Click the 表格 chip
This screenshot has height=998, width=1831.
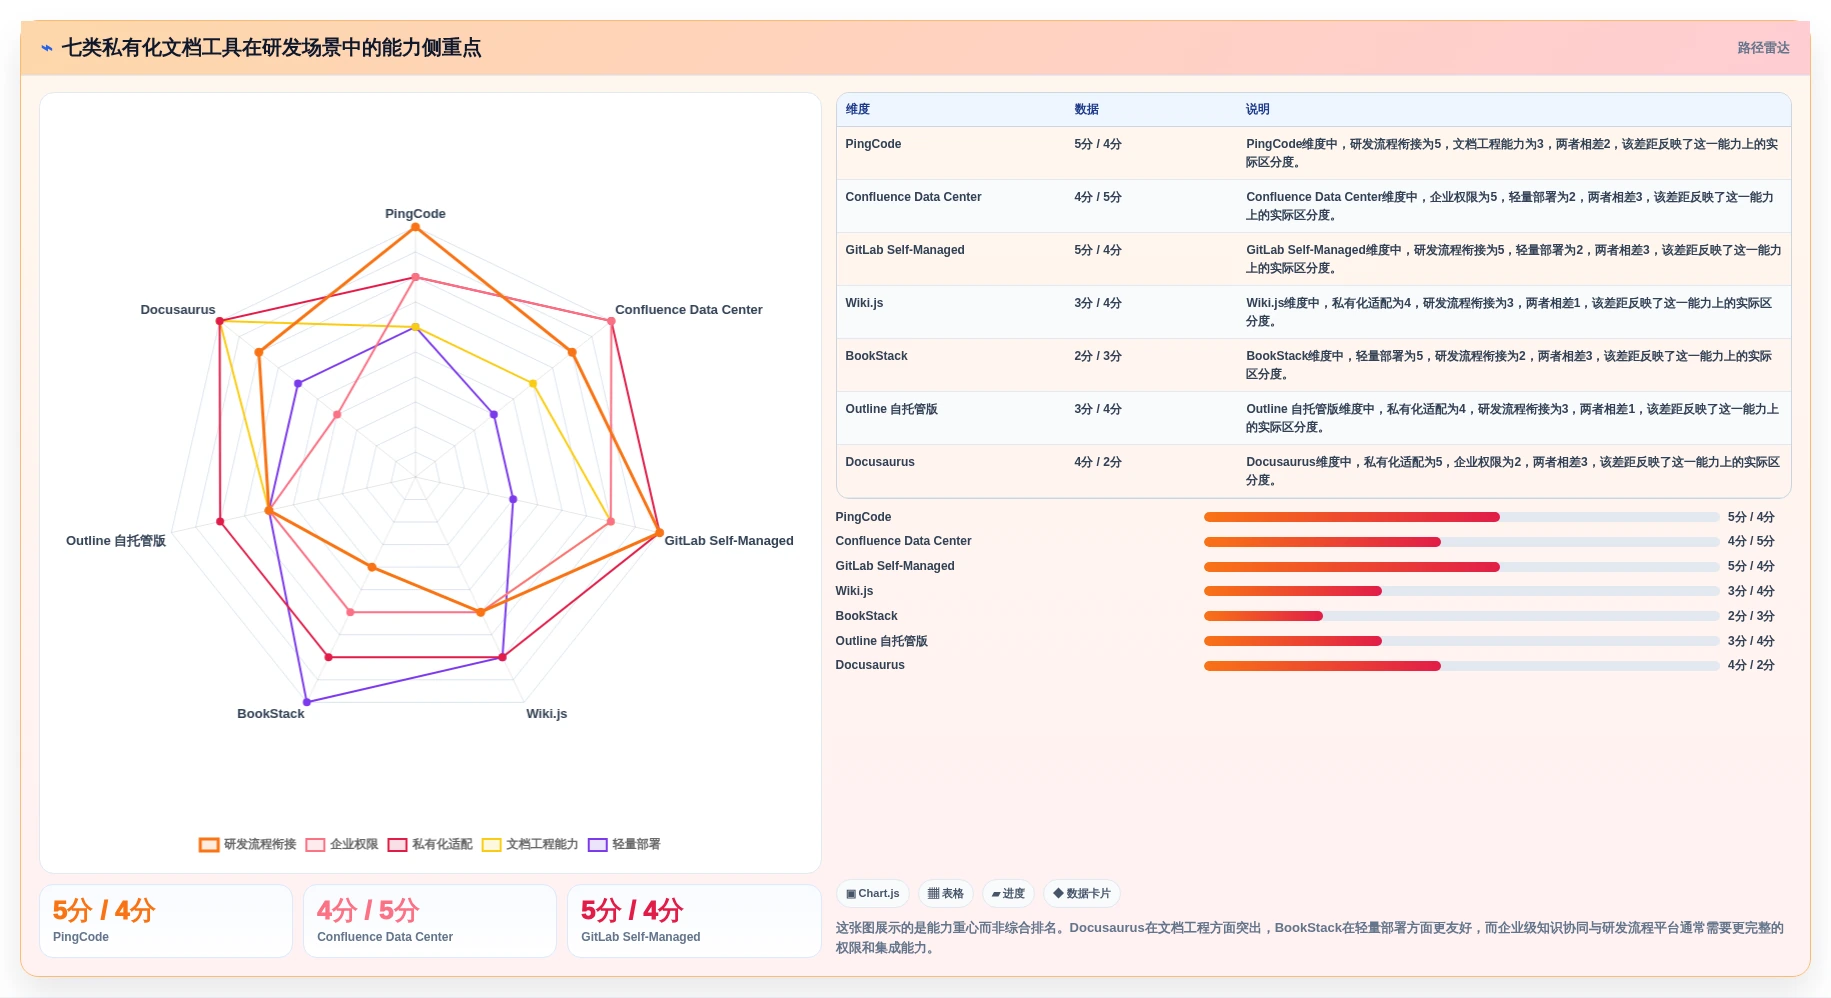coord(945,893)
